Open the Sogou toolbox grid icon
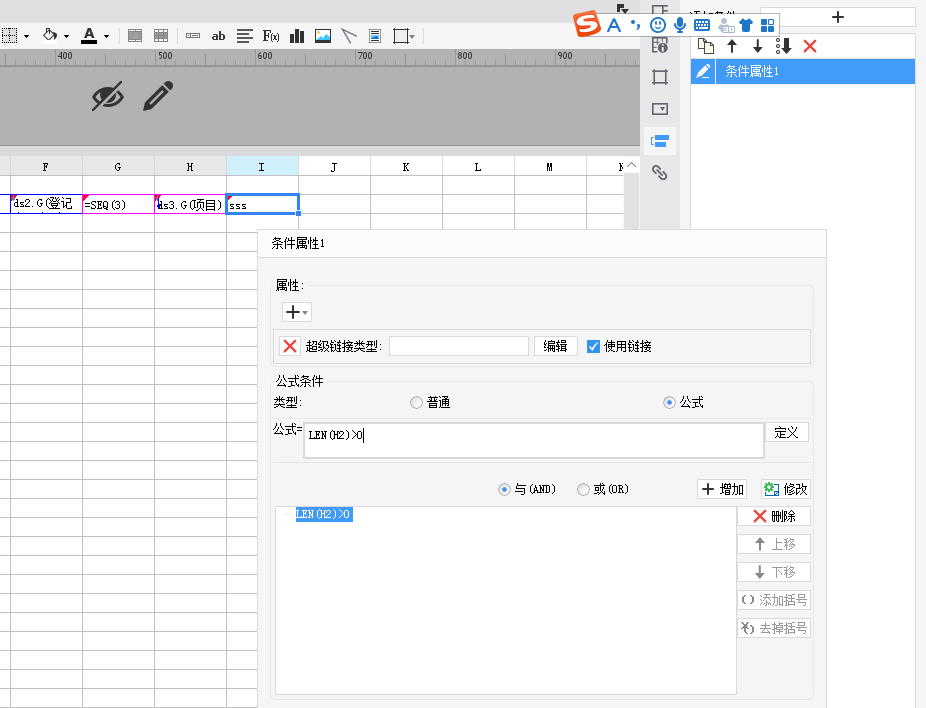 (767, 25)
